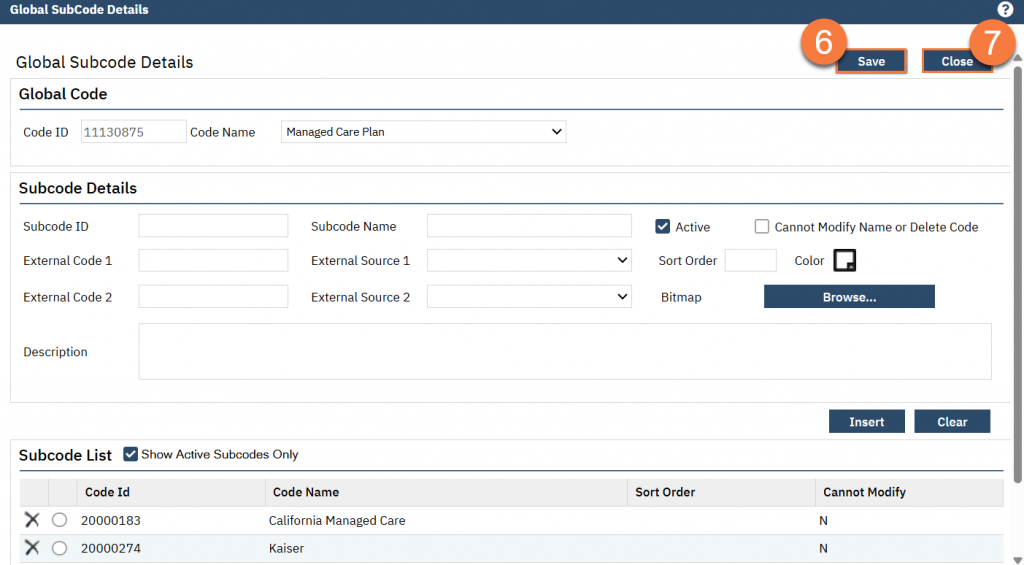Click Browse to choose a bitmap

[x=849, y=297]
